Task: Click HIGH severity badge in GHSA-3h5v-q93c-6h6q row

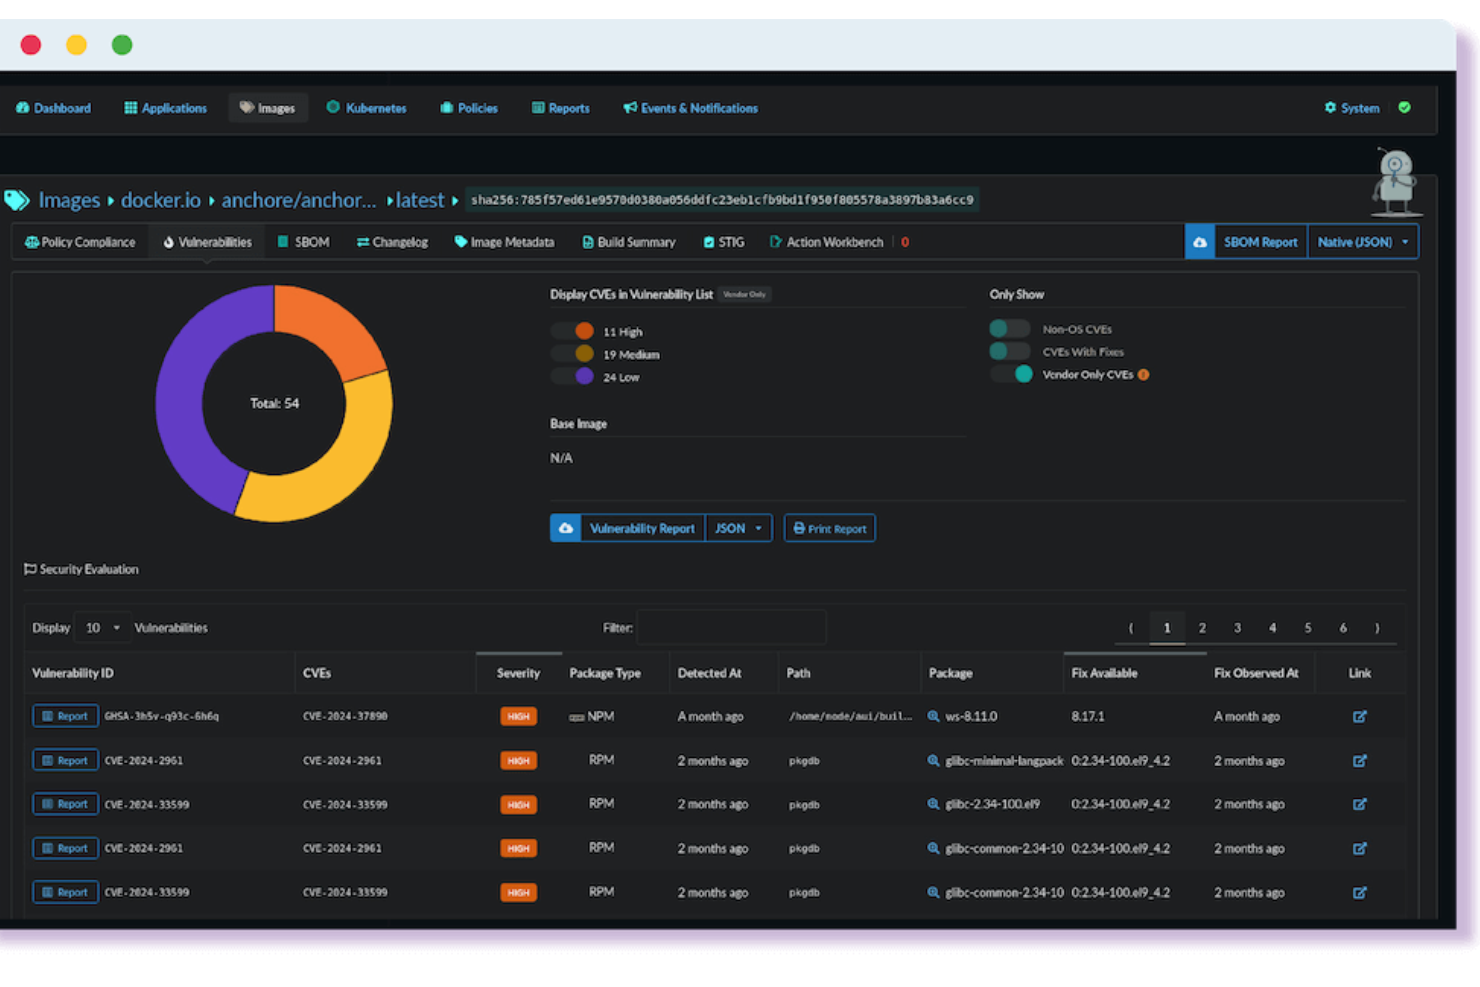Action: point(518,716)
